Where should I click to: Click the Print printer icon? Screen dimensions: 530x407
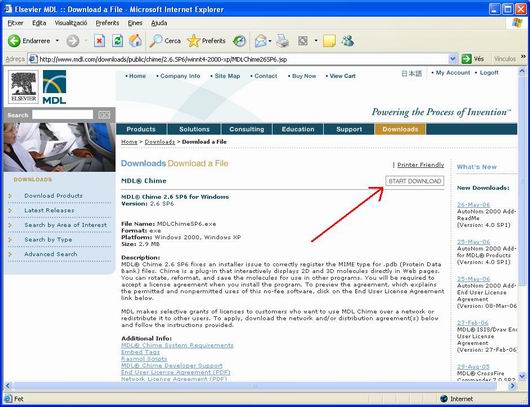click(282, 41)
